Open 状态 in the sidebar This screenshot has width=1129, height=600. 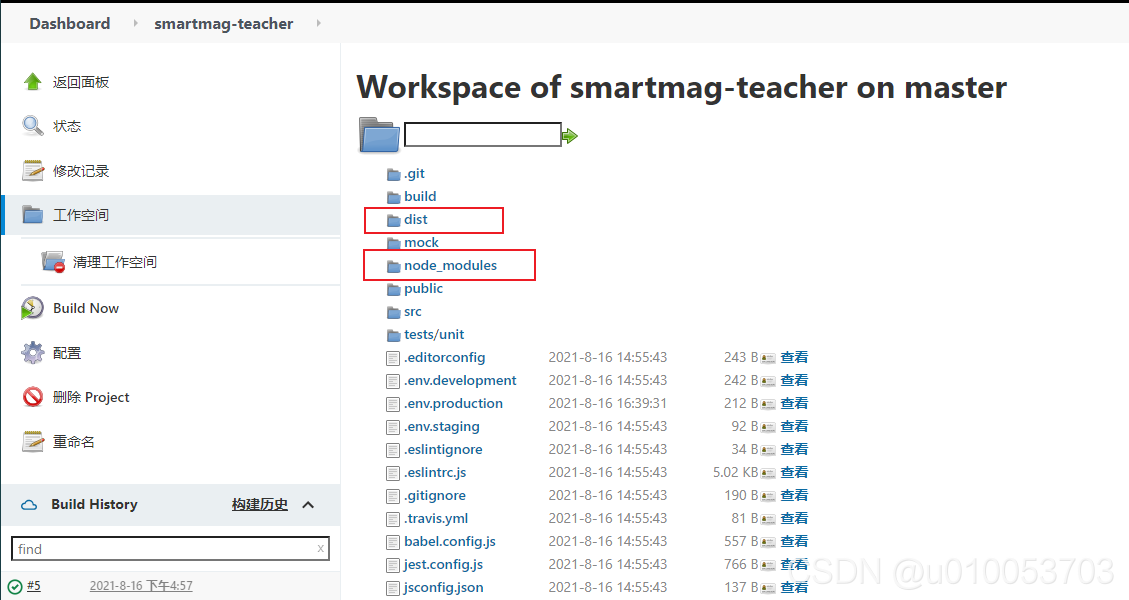click(x=67, y=126)
